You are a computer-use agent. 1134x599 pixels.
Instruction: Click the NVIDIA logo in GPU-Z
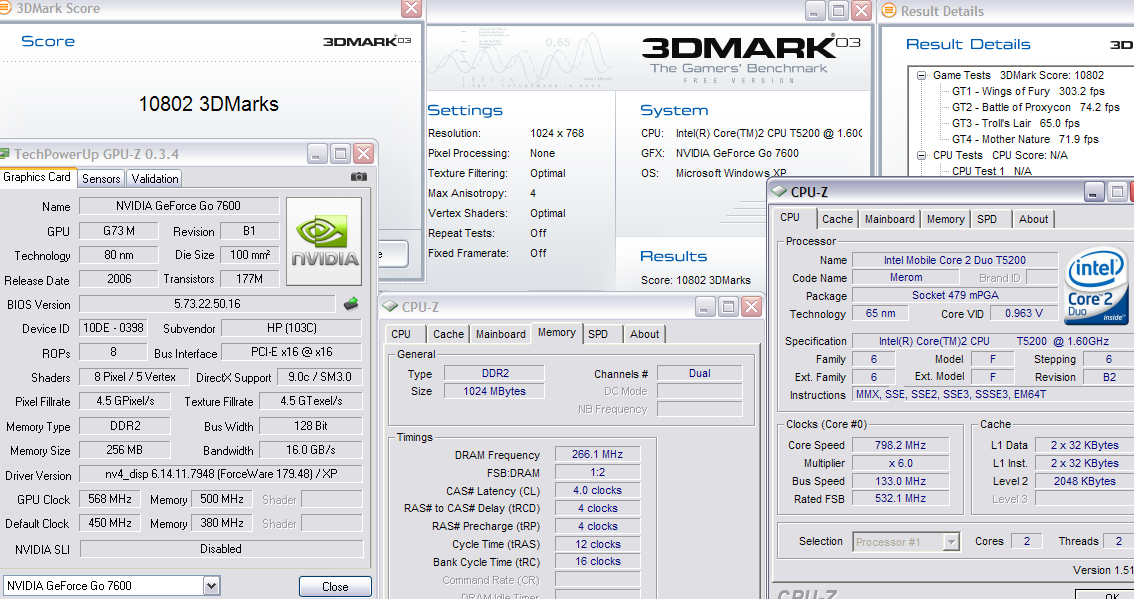324,242
